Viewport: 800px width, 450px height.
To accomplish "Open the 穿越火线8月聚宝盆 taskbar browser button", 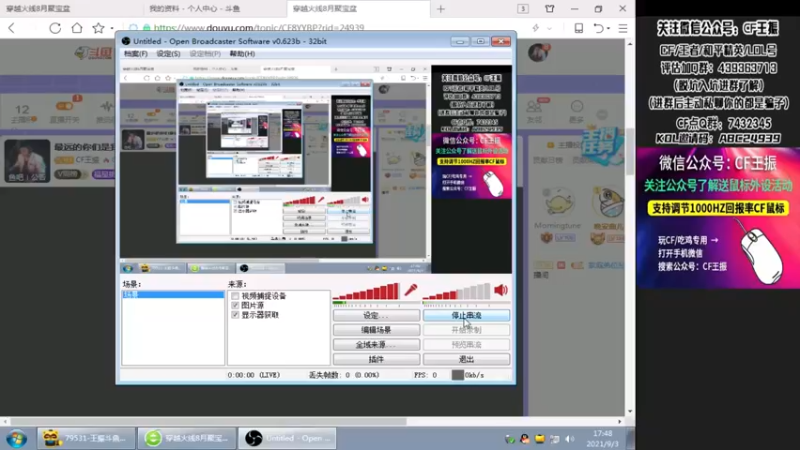I will [187, 438].
